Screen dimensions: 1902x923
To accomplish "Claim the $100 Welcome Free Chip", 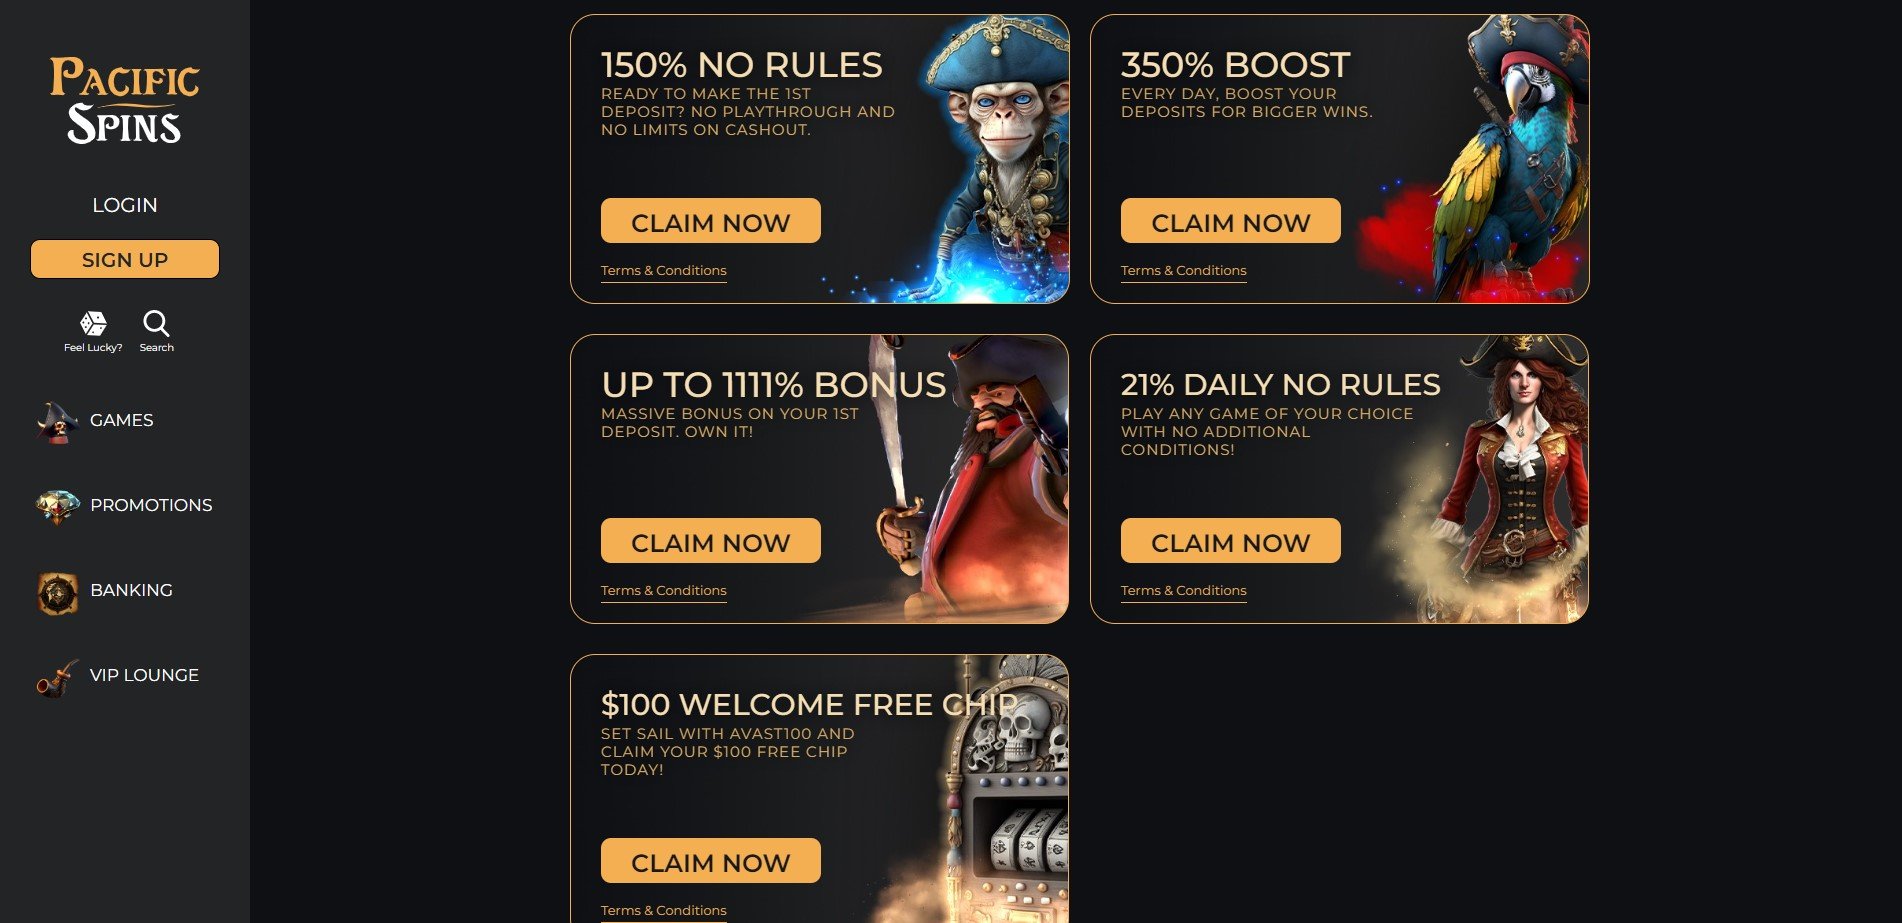I will tap(711, 861).
